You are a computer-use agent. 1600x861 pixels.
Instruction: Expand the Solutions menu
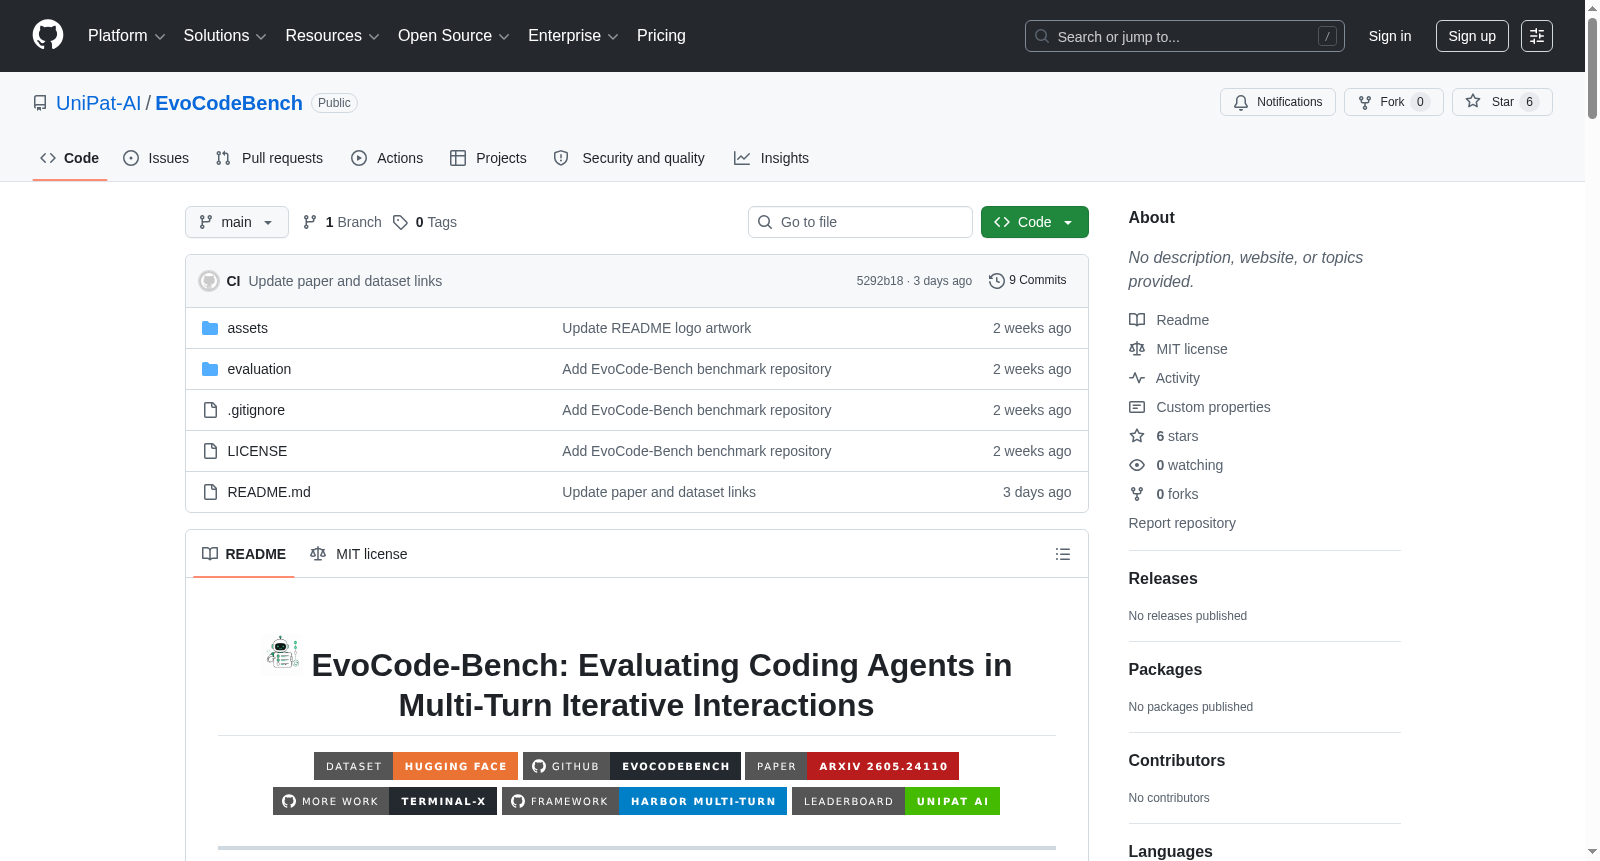tap(225, 36)
